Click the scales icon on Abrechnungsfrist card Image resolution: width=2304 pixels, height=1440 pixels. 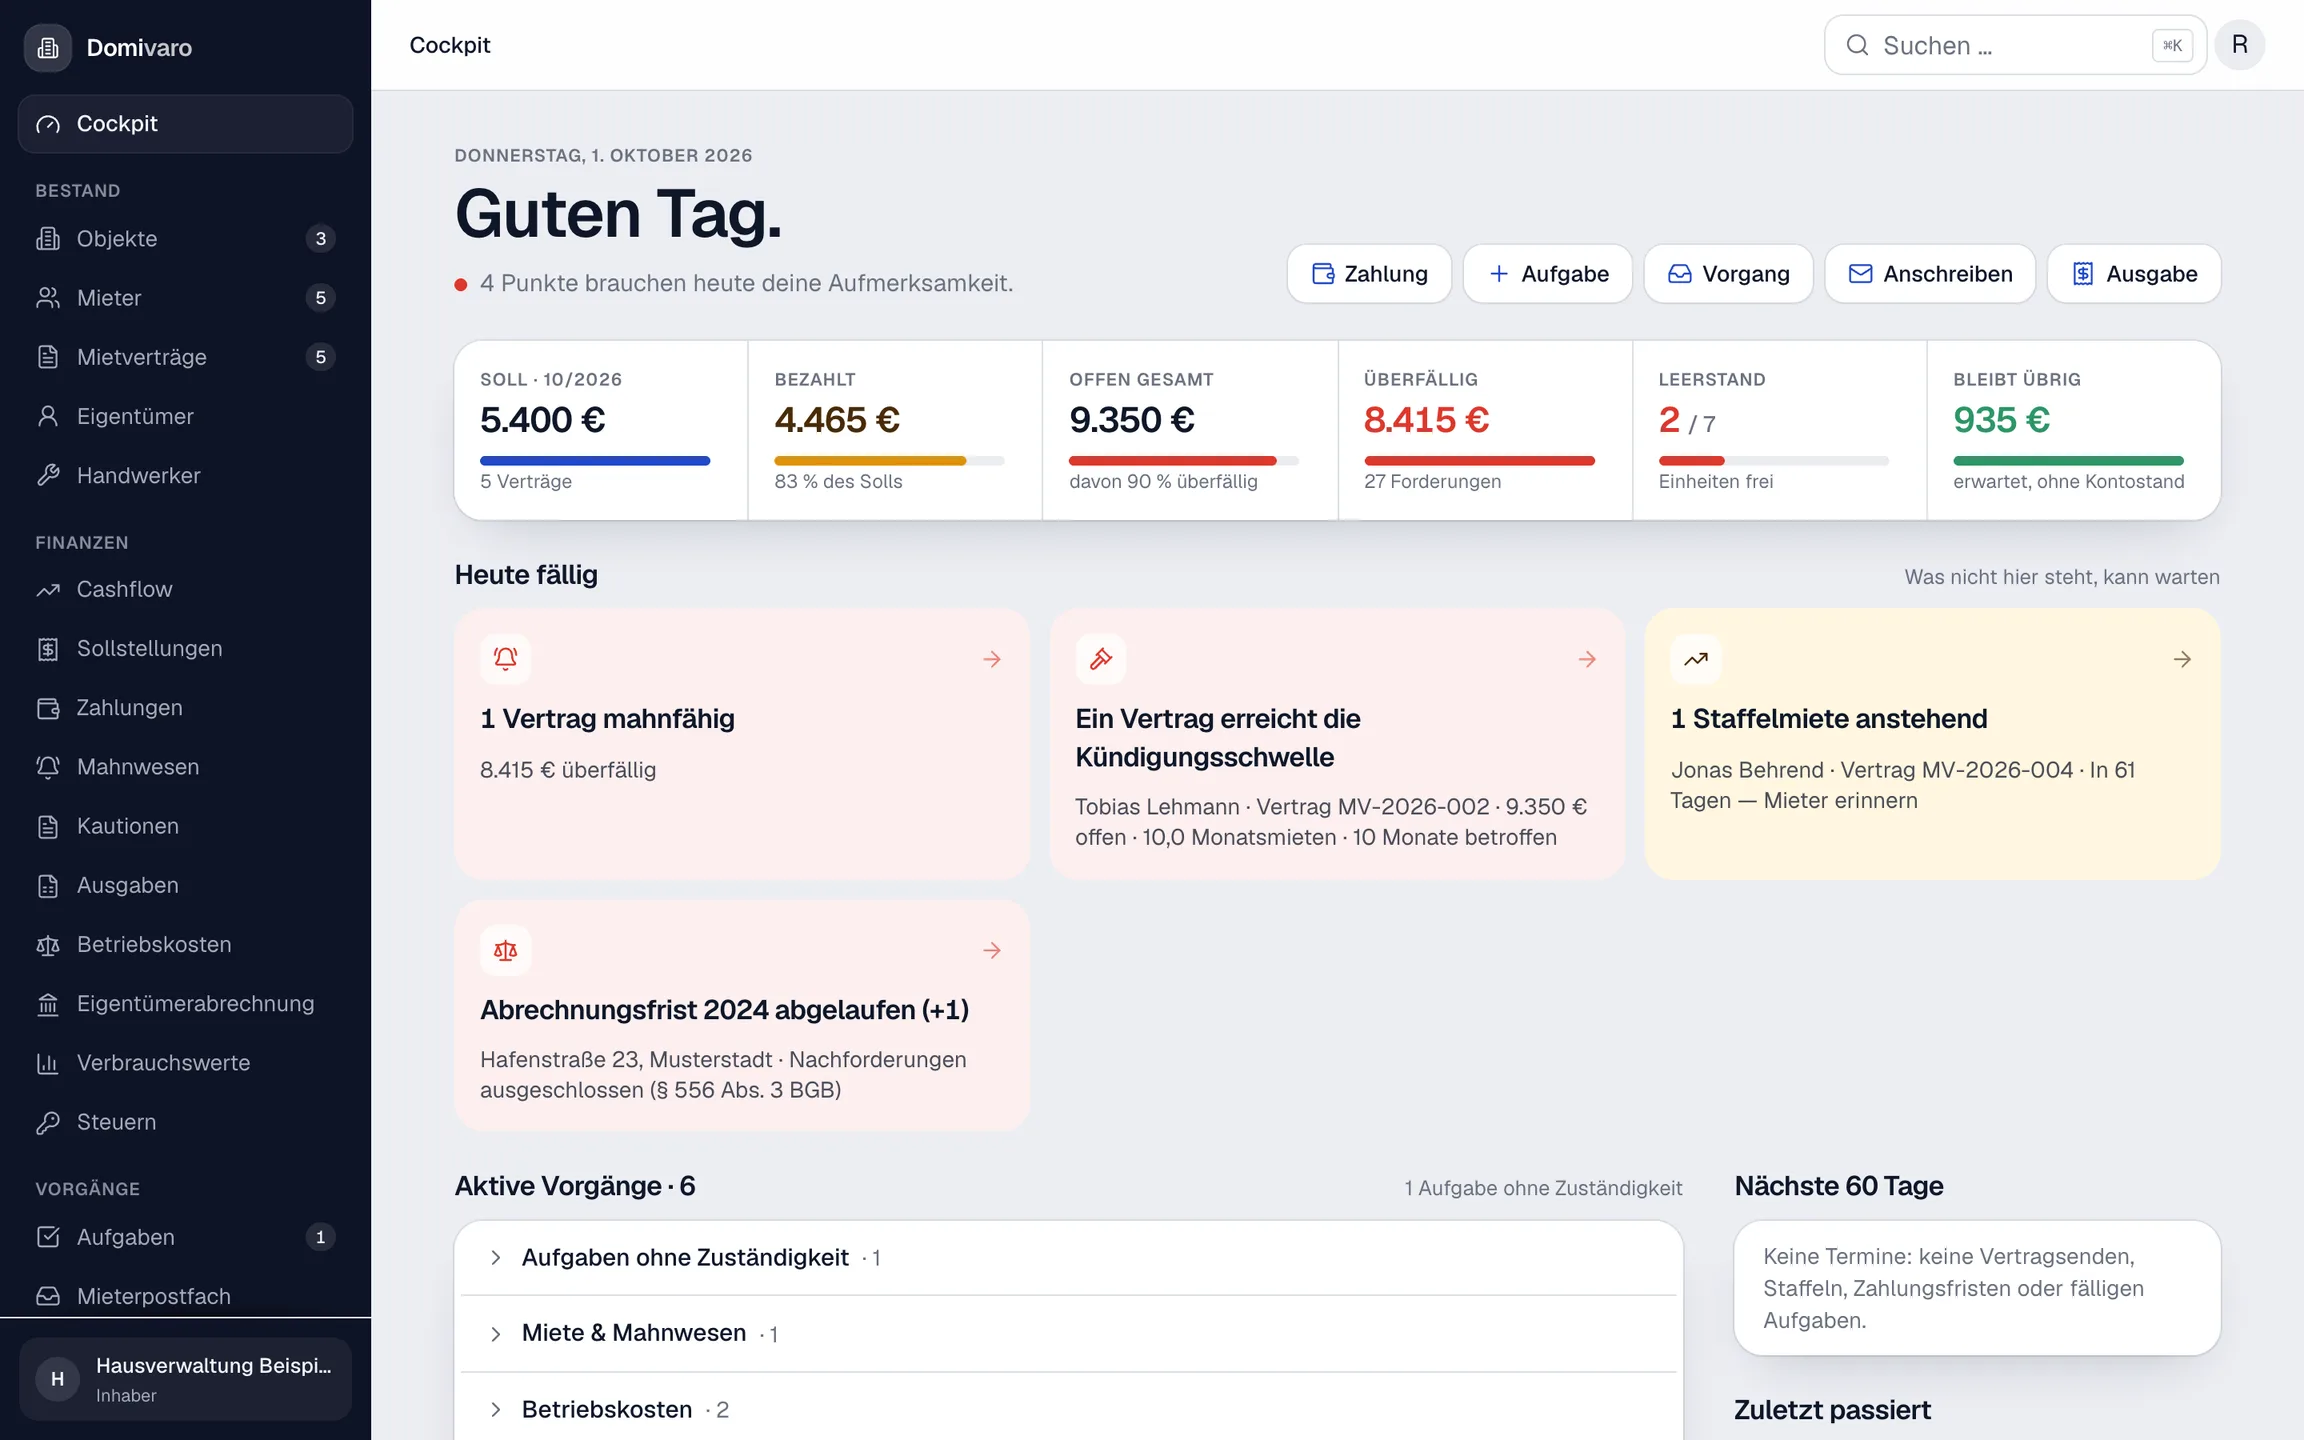pyautogui.click(x=505, y=949)
